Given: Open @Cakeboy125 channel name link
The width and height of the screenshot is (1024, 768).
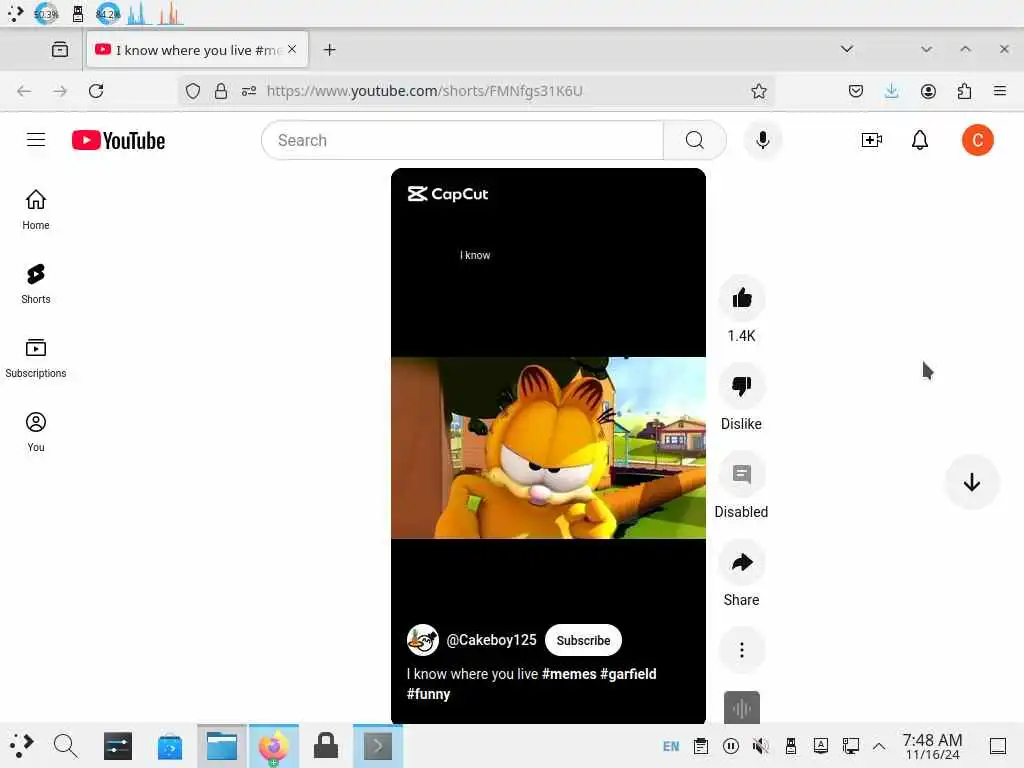Looking at the screenshot, I should [x=491, y=640].
